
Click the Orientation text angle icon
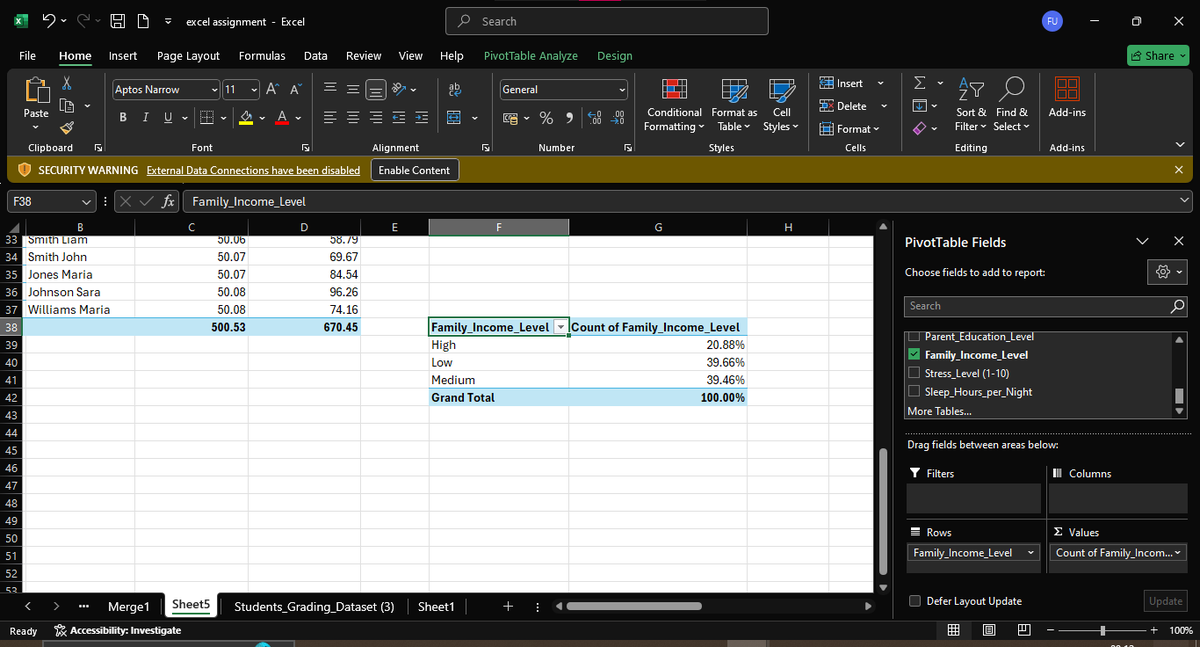400,90
